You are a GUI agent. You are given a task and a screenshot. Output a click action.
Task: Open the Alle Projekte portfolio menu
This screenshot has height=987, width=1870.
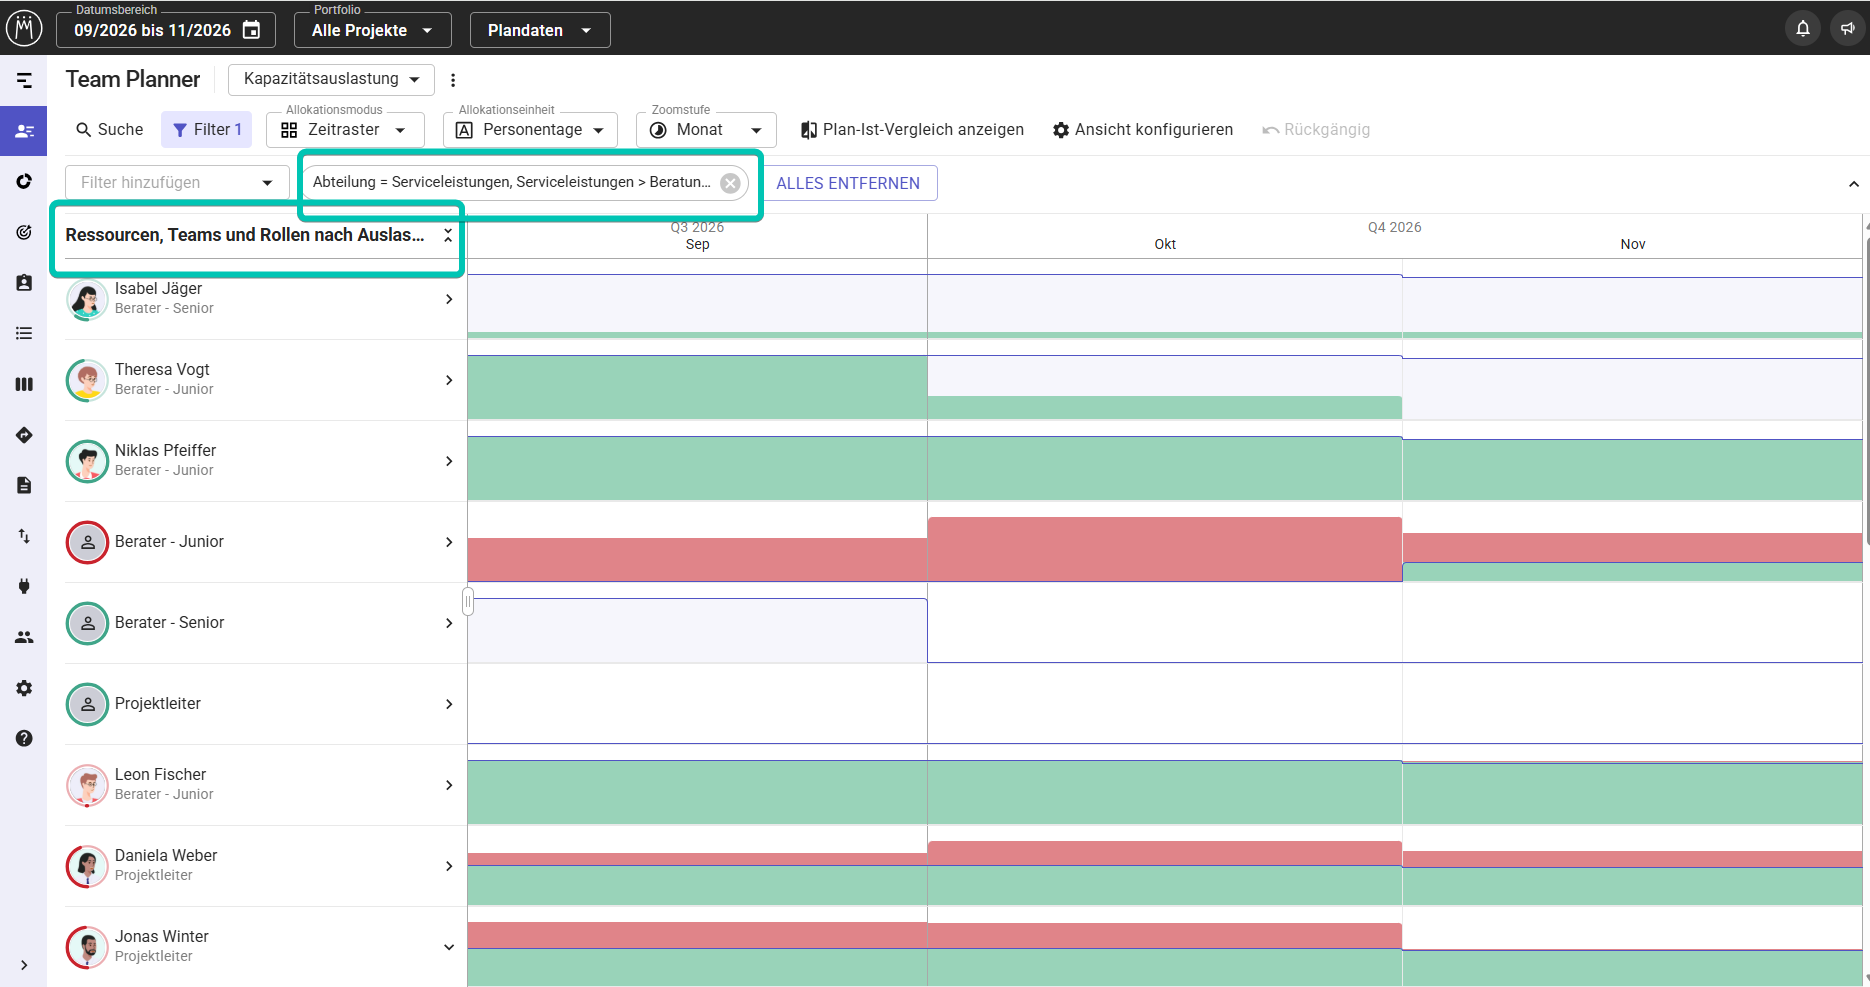[x=372, y=30]
